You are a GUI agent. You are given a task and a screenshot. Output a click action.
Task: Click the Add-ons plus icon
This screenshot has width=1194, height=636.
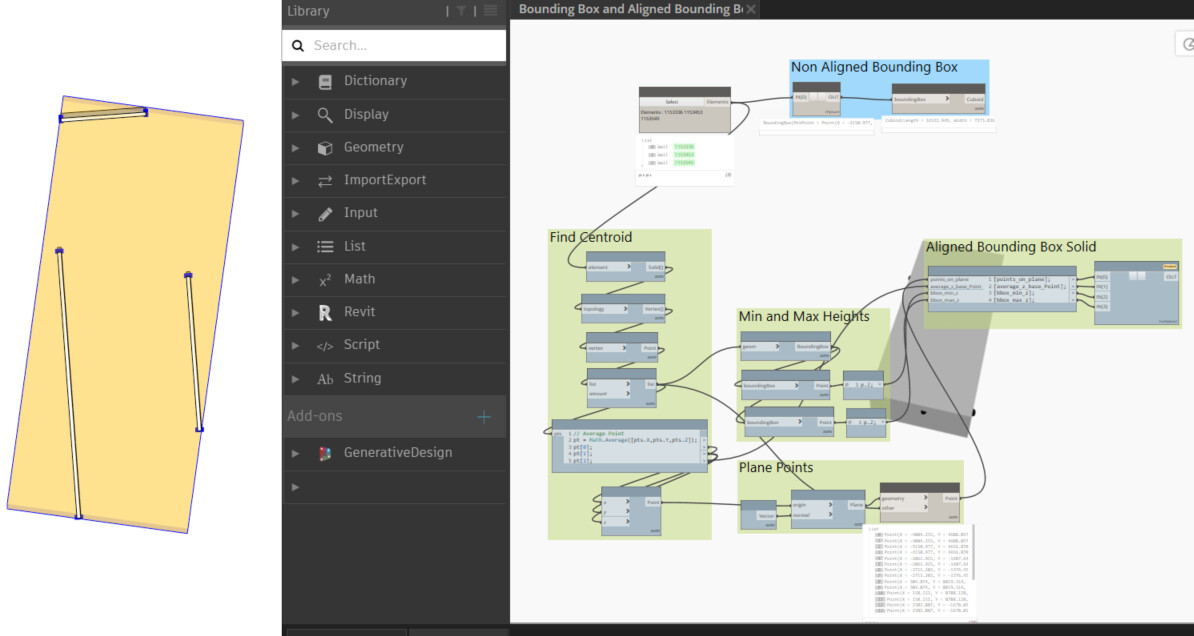483,416
